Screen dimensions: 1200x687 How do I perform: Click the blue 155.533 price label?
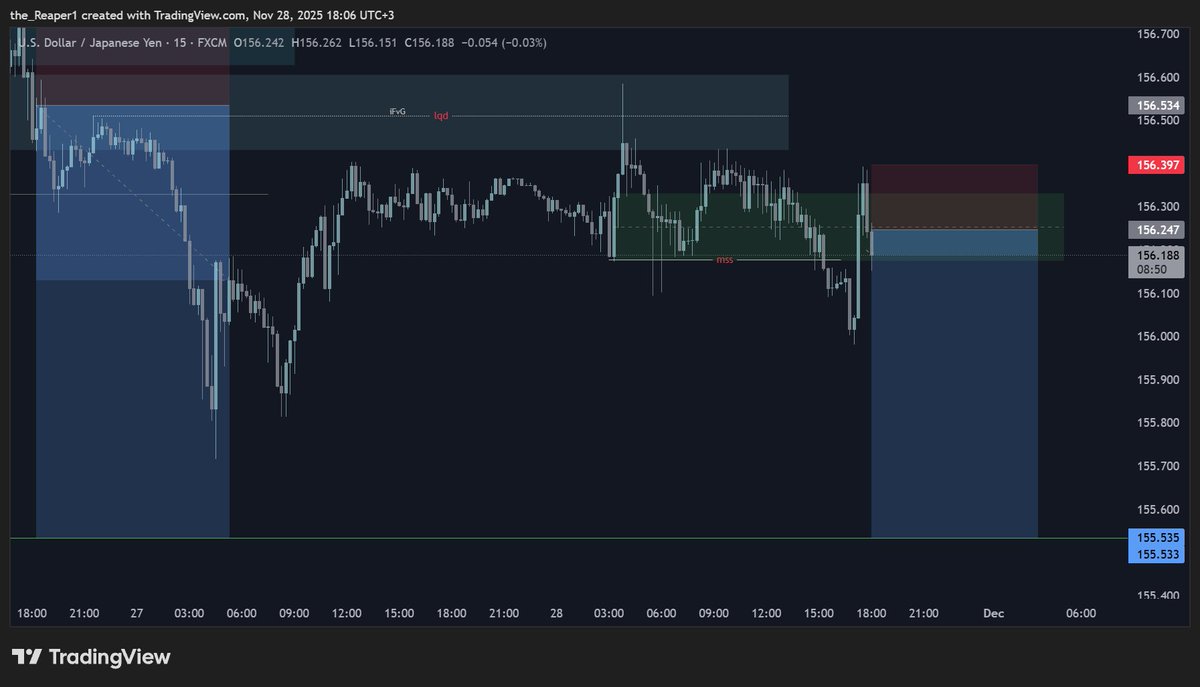click(x=1155, y=554)
